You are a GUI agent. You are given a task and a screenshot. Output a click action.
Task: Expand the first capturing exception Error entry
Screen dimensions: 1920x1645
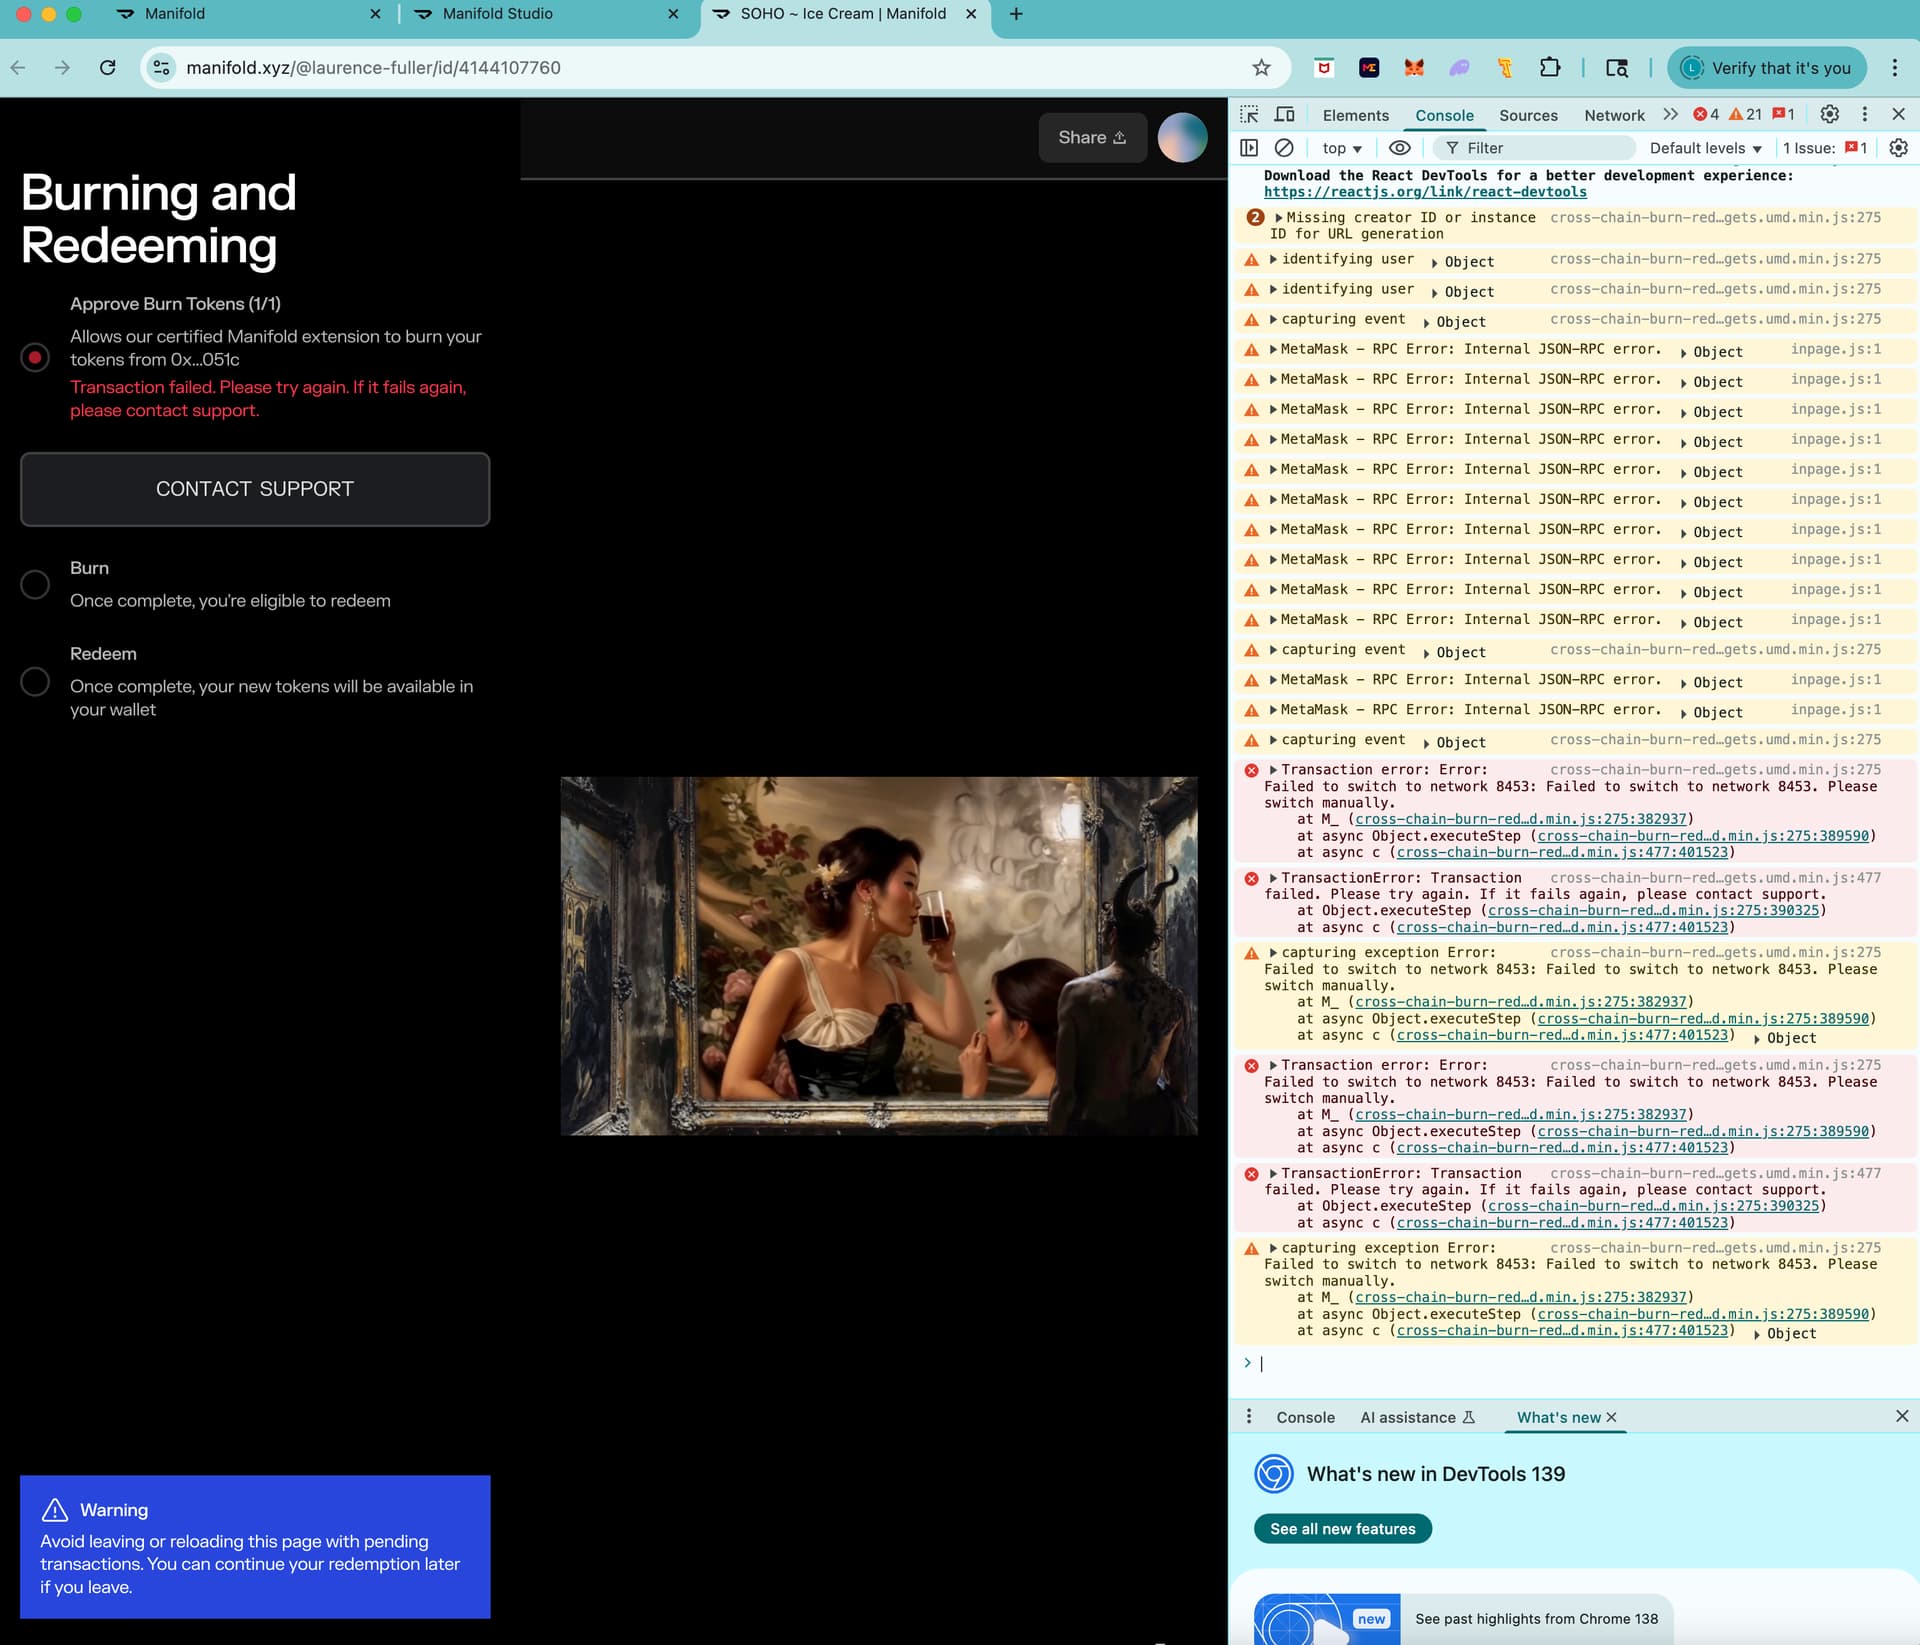coord(1273,952)
